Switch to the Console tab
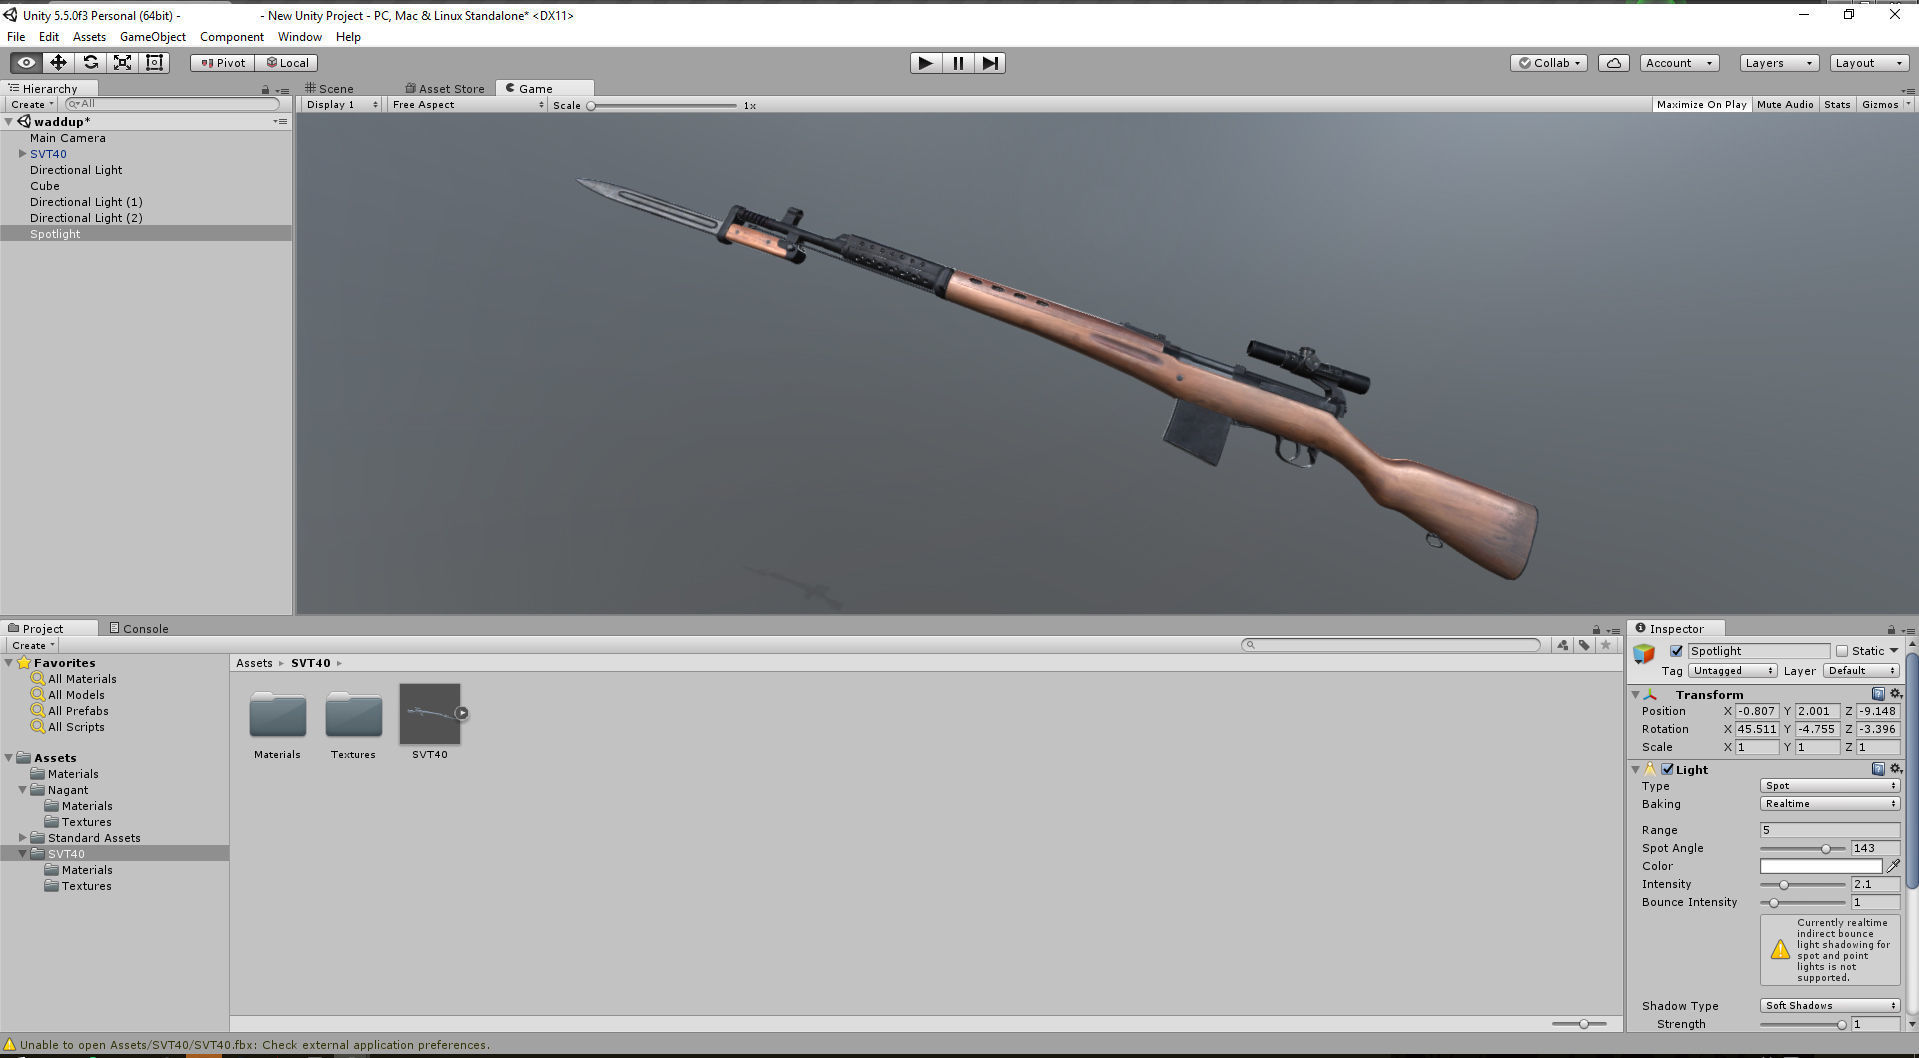Viewport: 1919px width, 1058px height. [139, 629]
